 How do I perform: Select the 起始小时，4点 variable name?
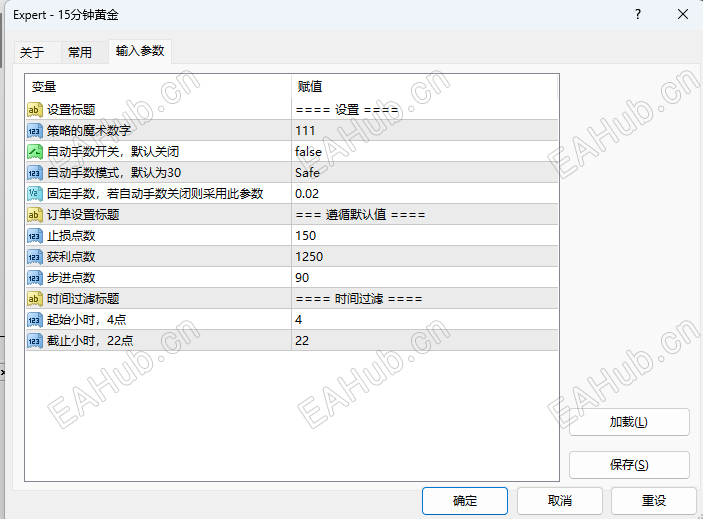click(x=87, y=320)
